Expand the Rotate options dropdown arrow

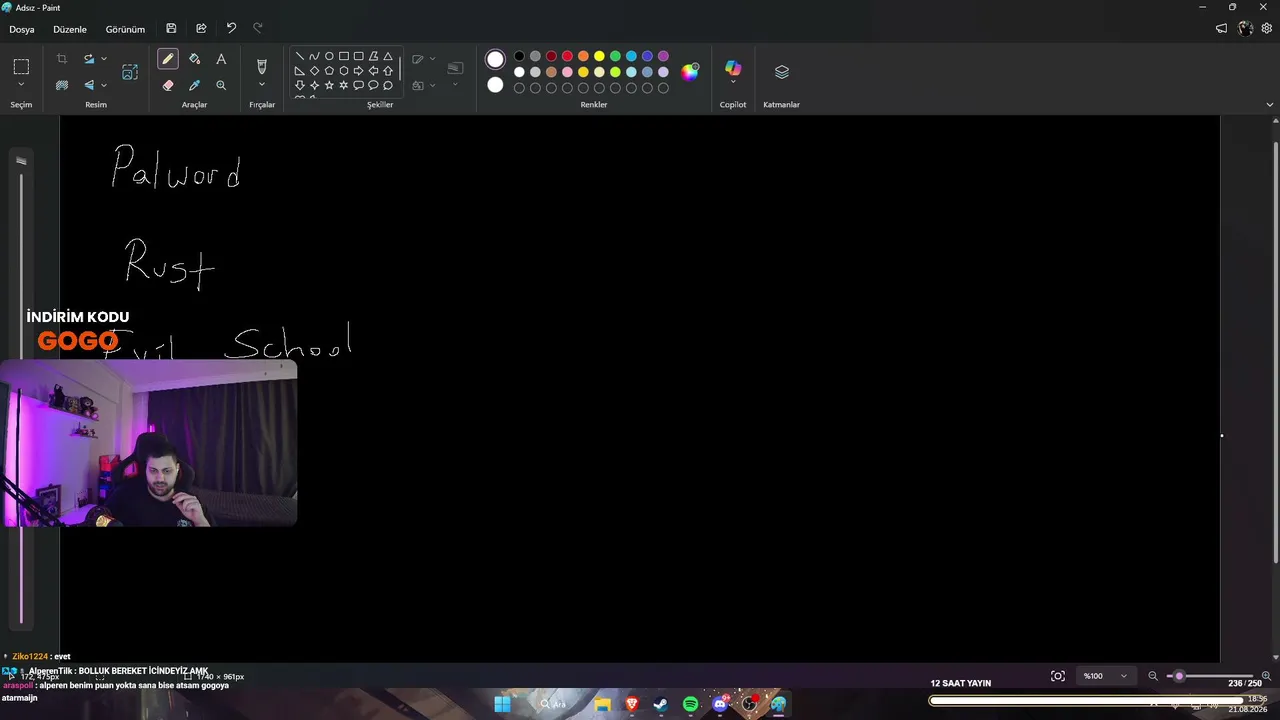[103, 59]
